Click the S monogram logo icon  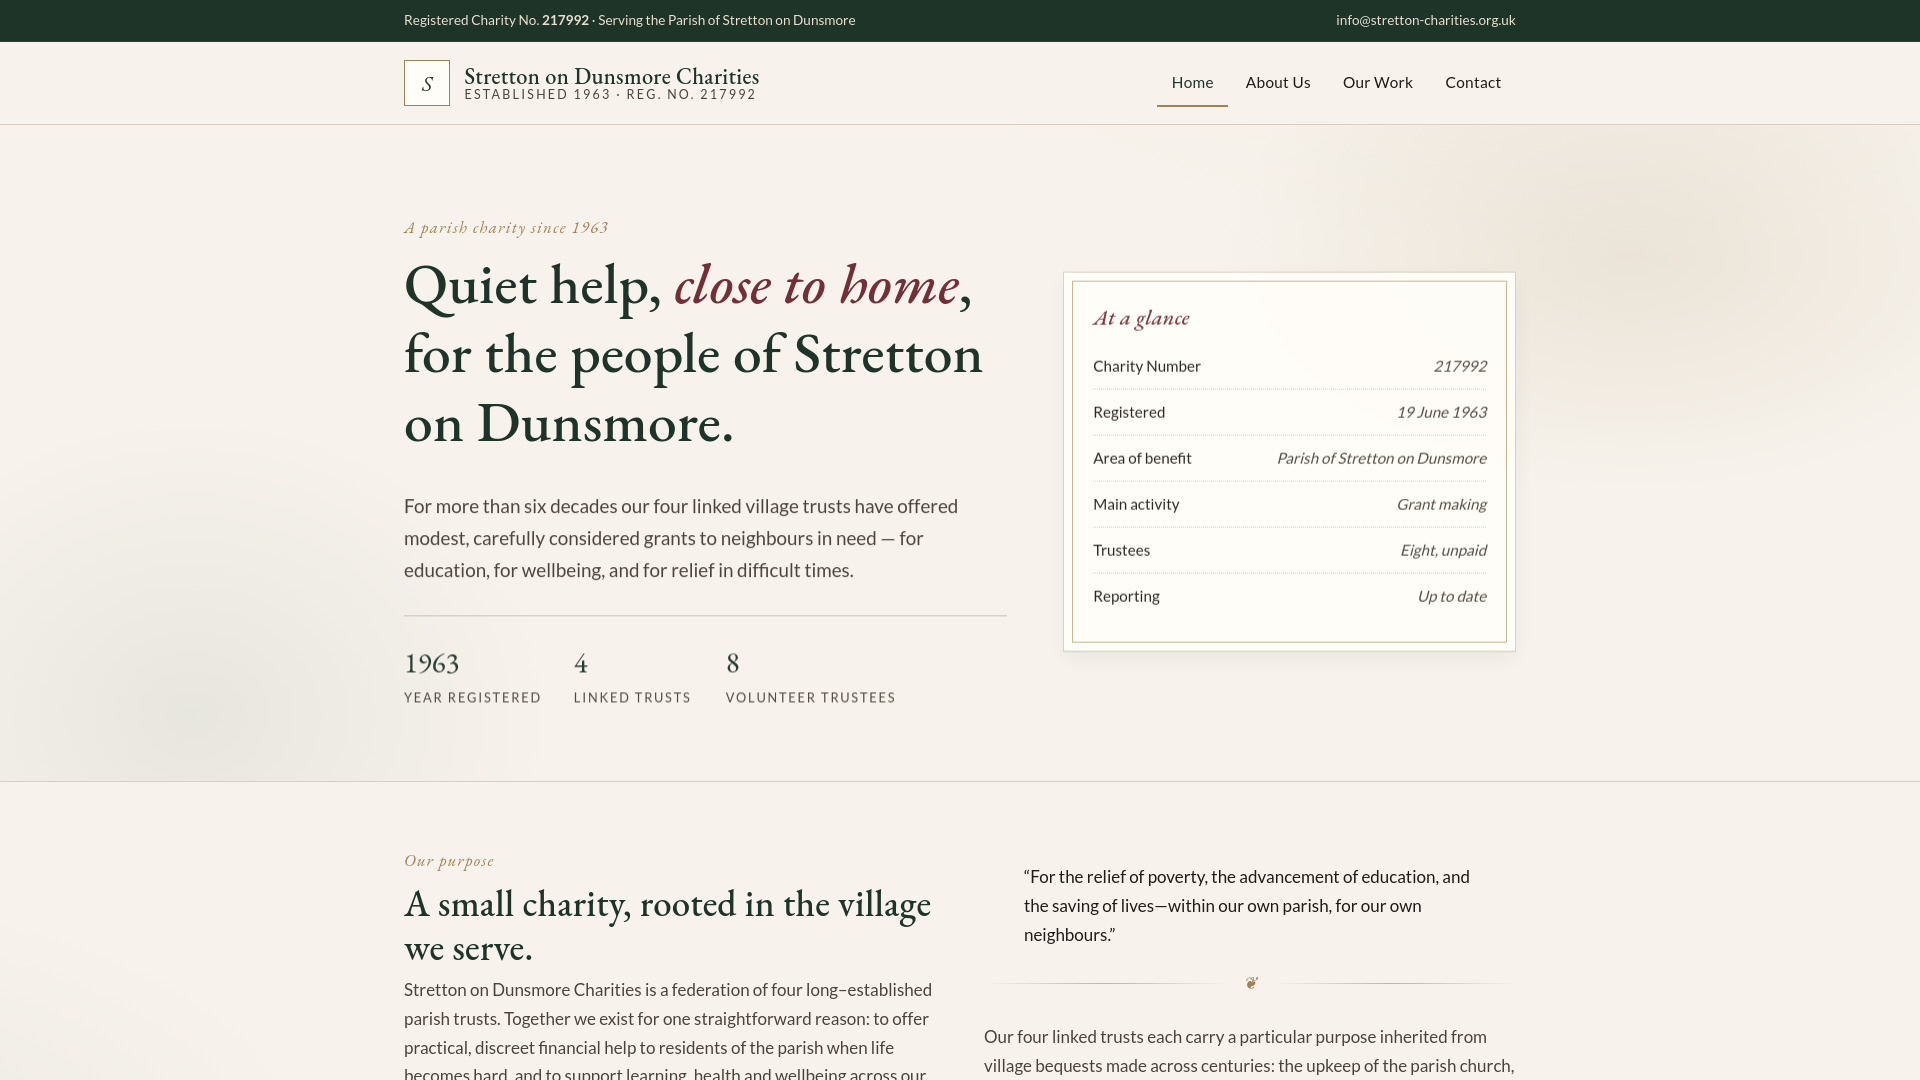pos(427,83)
